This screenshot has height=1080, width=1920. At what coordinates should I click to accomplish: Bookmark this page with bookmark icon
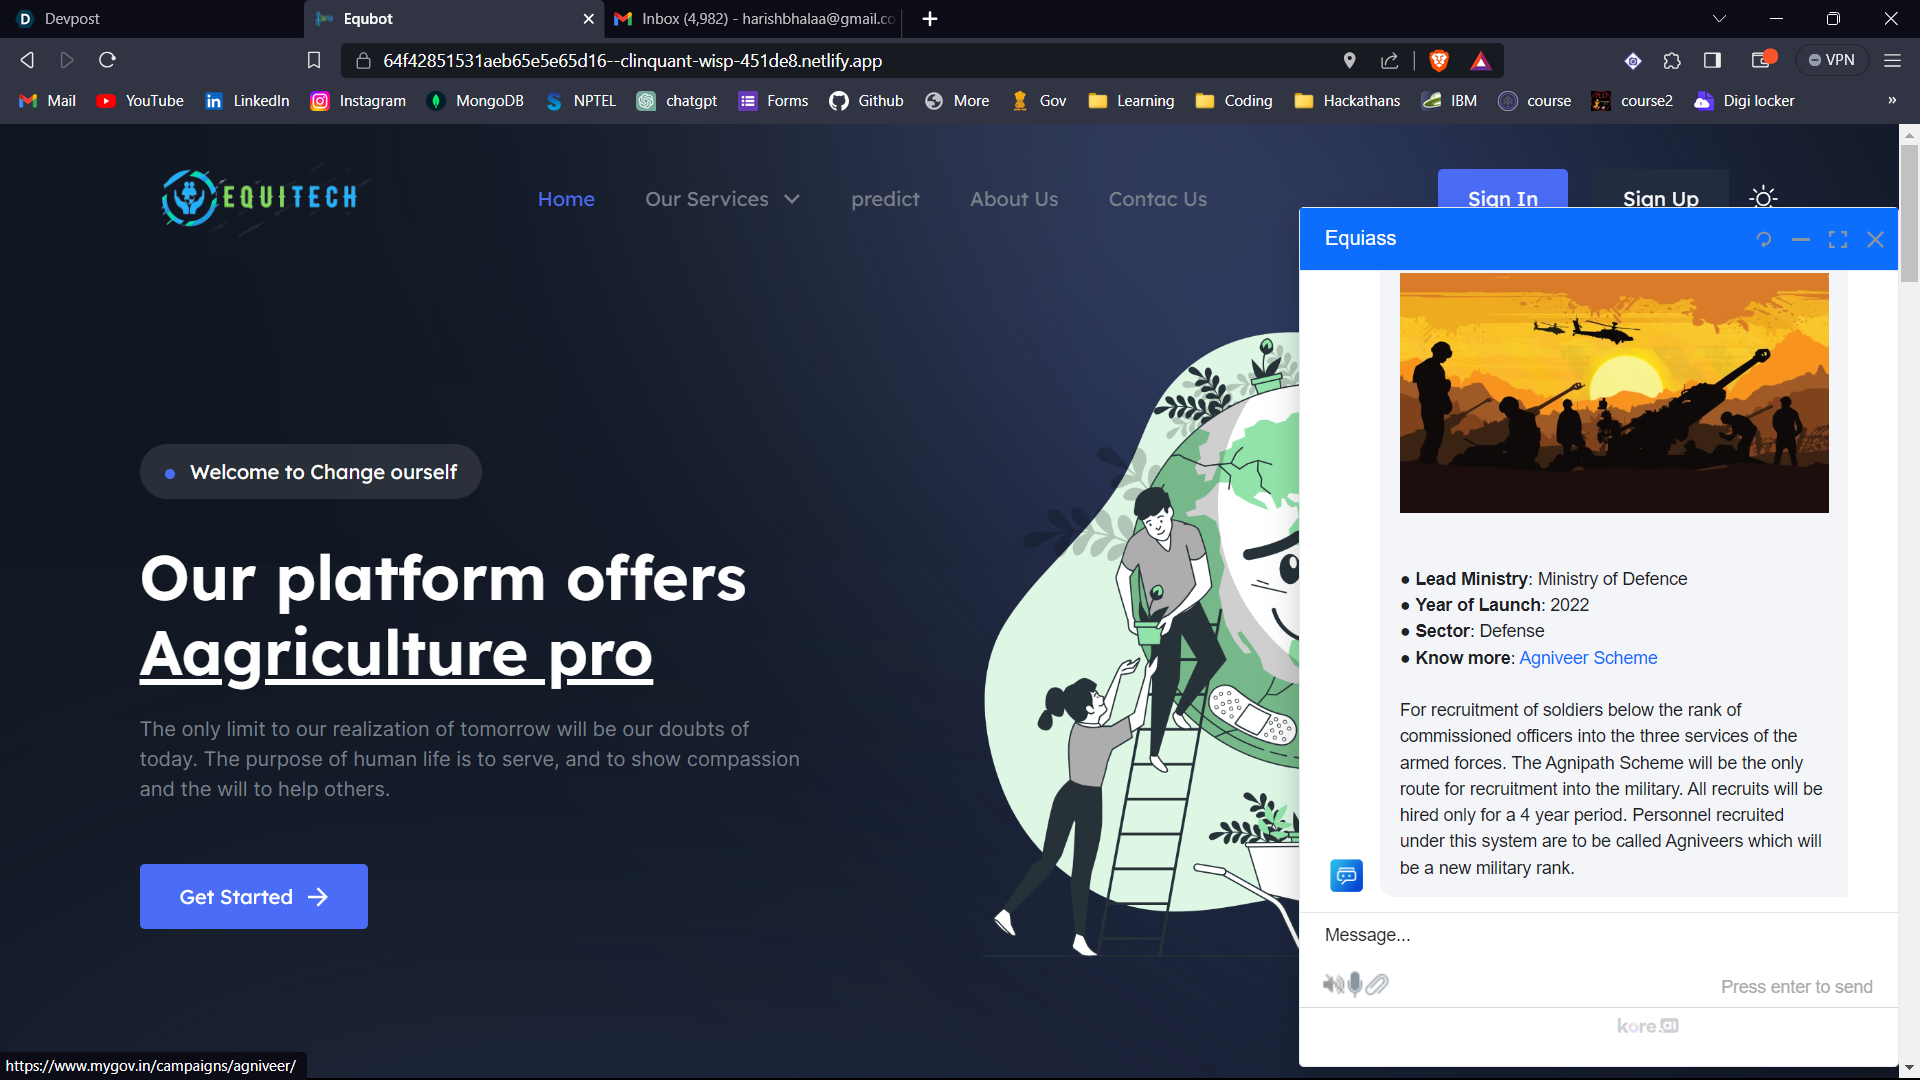[x=314, y=61]
